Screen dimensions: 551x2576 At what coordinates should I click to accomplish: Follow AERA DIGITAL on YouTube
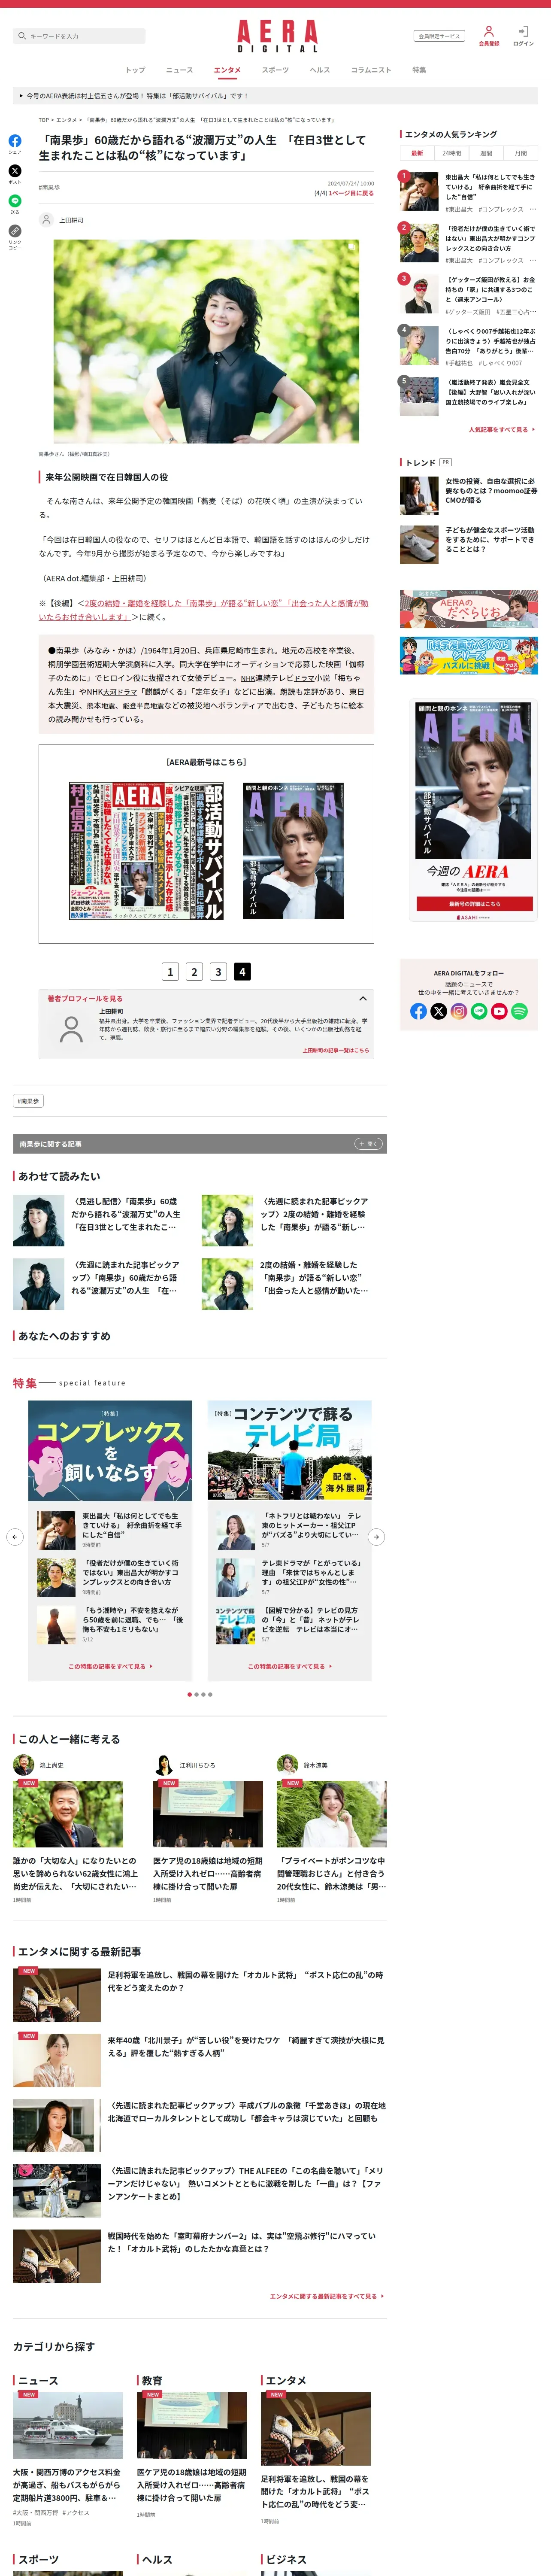(x=499, y=1011)
